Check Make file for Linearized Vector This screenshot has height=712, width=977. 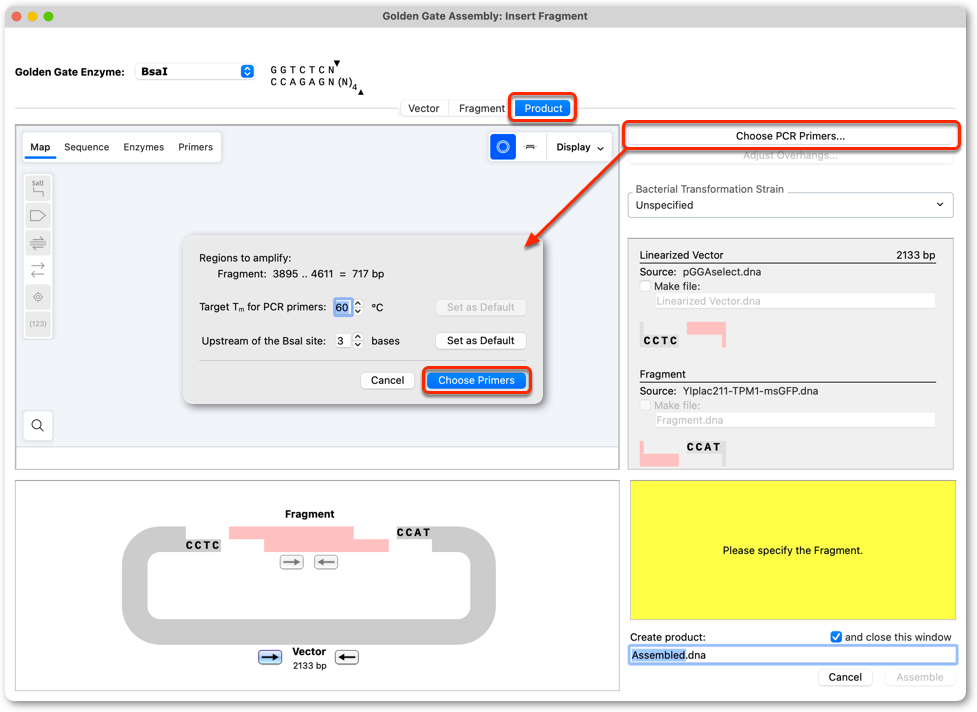646,287
